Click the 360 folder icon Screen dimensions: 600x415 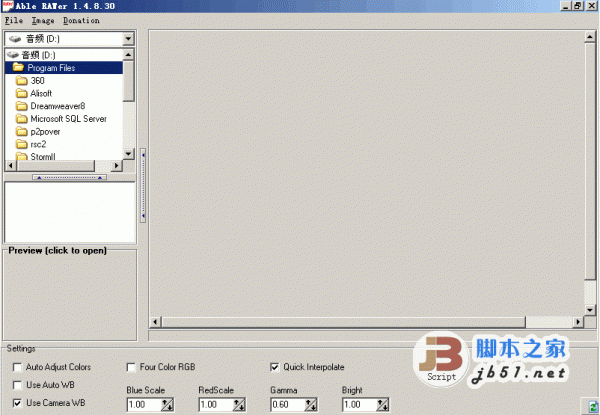click(22, 81)
